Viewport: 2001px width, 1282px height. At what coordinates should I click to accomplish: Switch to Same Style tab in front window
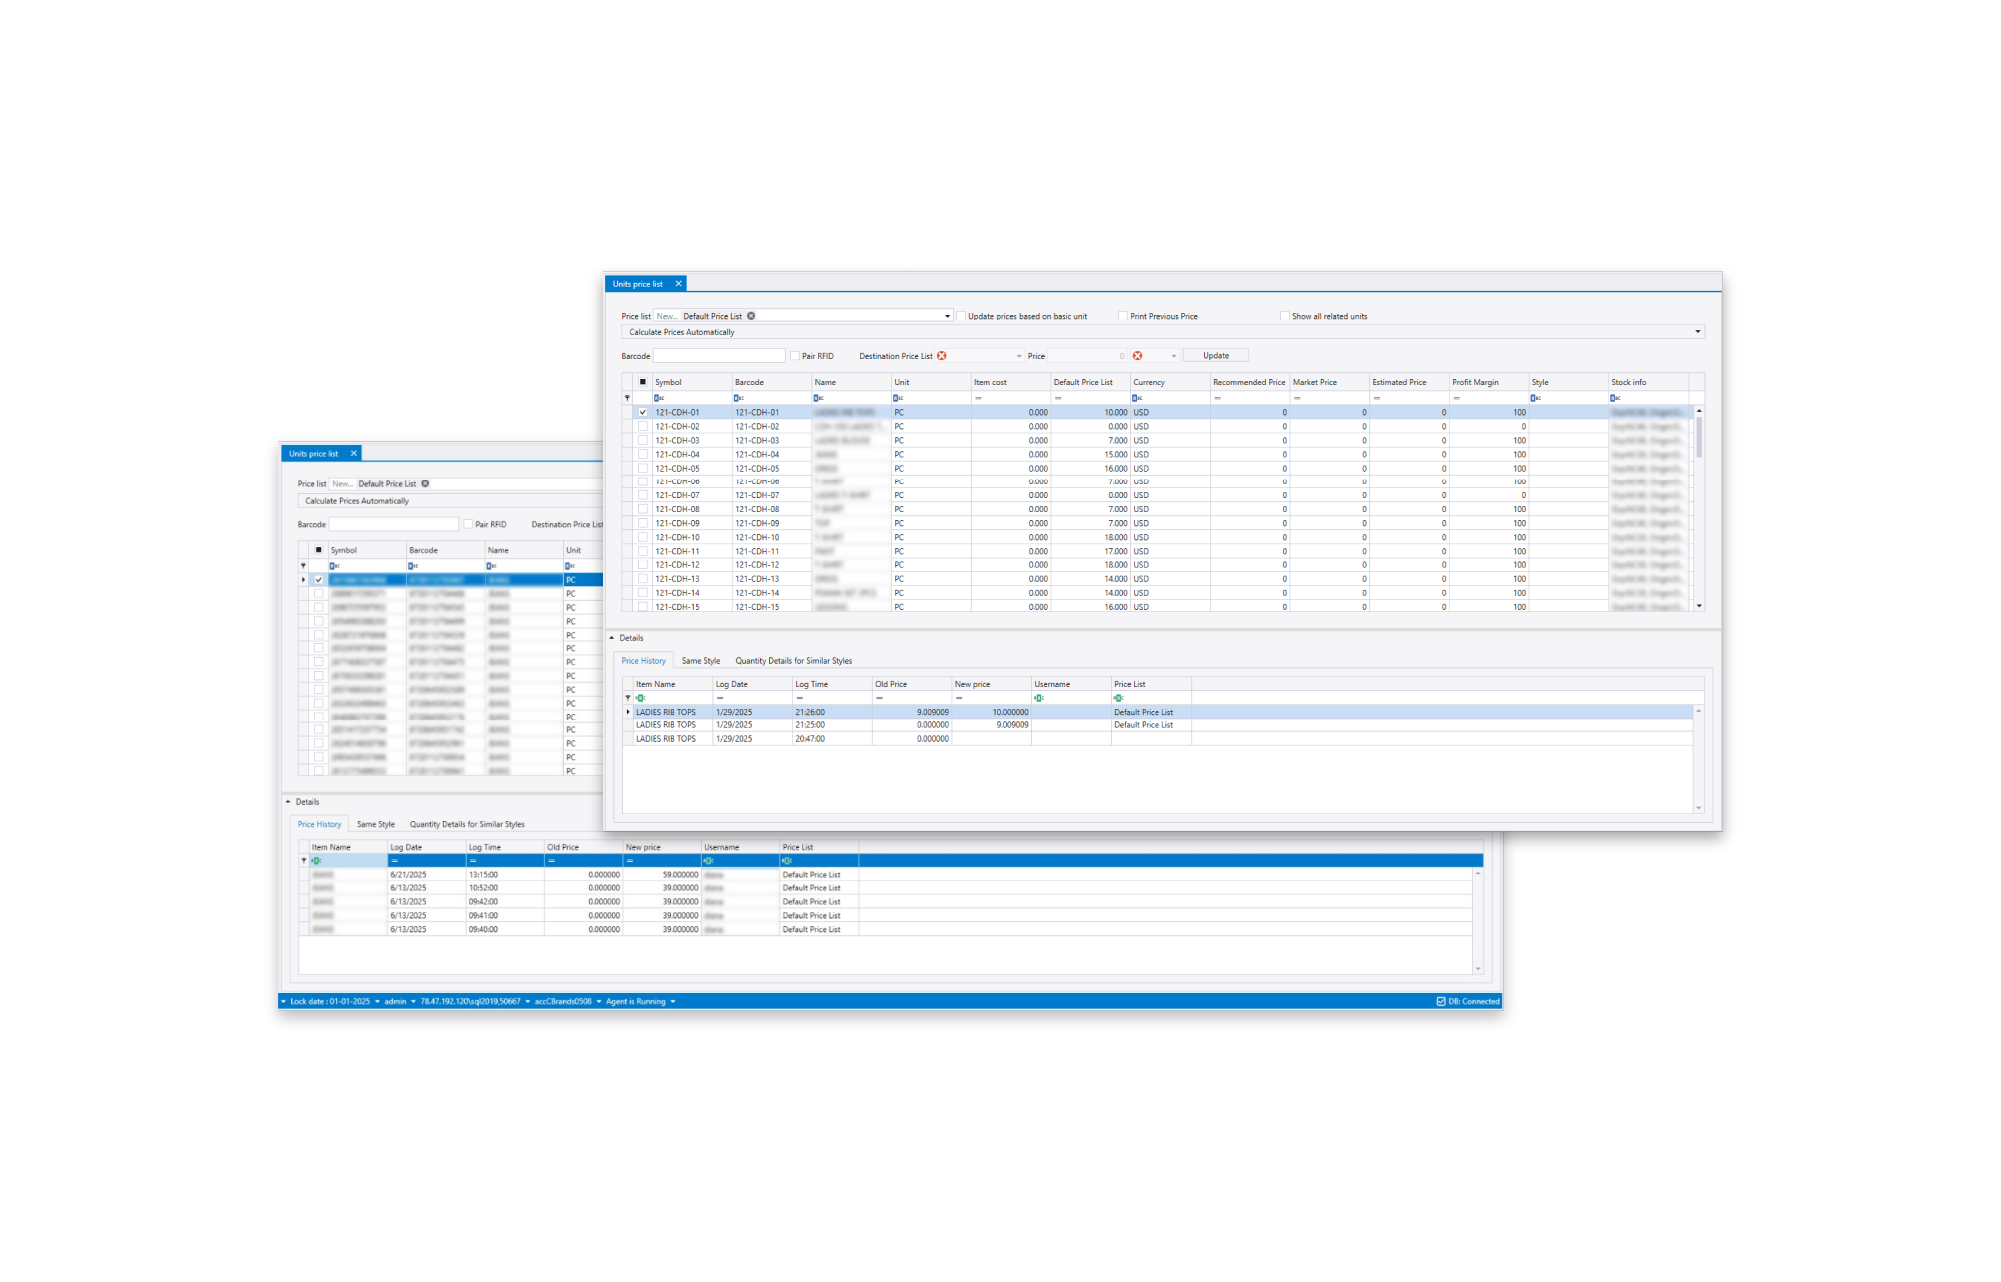point(701,661)
